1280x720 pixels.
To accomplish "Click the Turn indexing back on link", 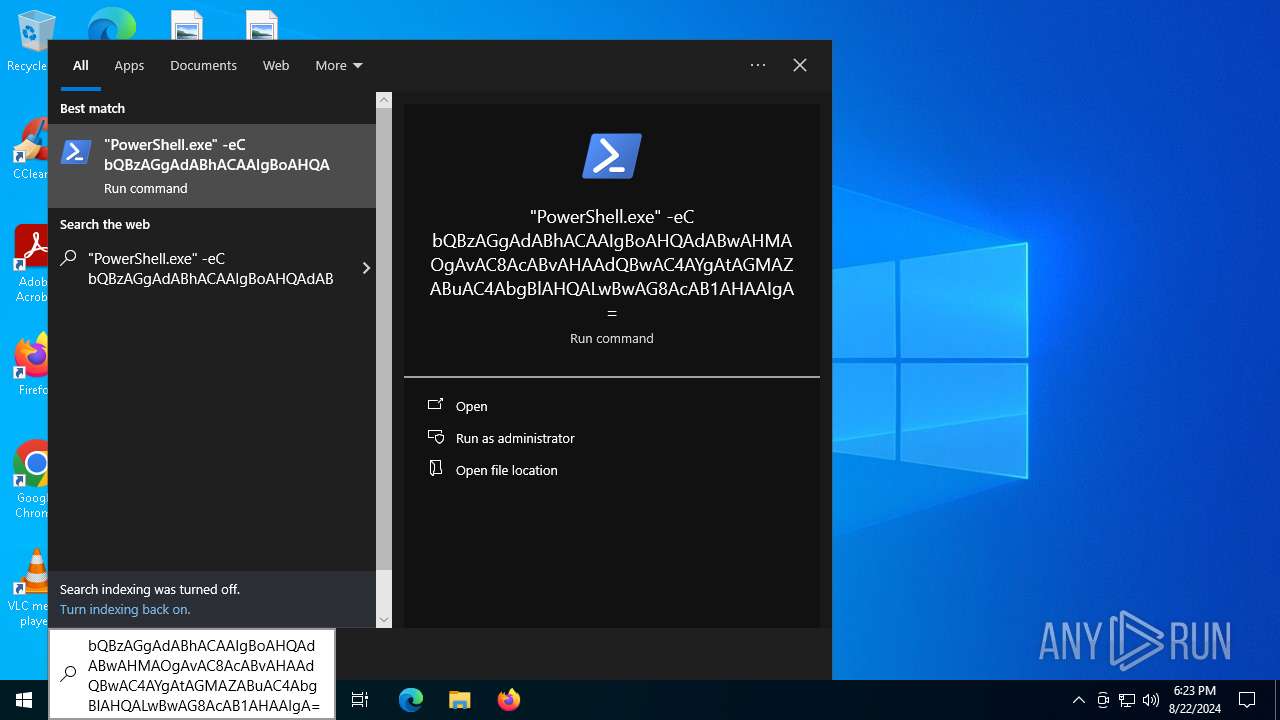I will coord(125,609).
